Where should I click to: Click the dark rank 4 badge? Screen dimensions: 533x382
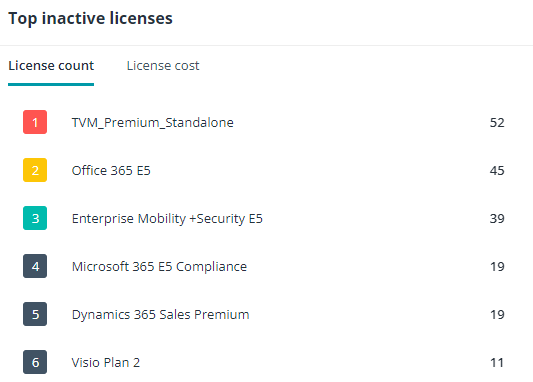pyautogui.click(x=35, y=266)
